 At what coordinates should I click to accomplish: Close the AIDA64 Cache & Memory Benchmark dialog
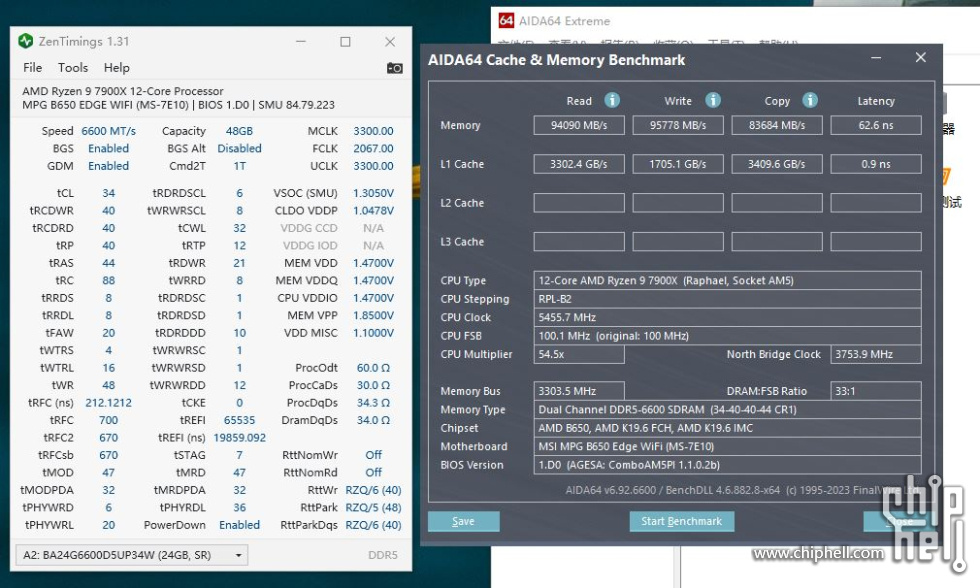pyautogui.click(x=921, y=57)
